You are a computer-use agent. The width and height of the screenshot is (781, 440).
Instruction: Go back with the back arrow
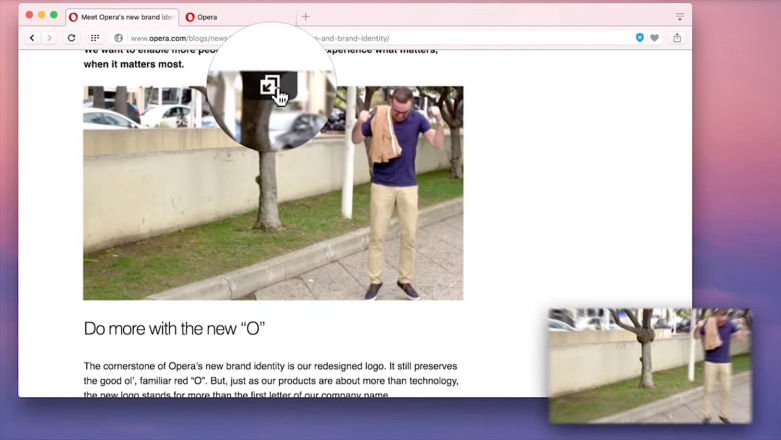32,38
